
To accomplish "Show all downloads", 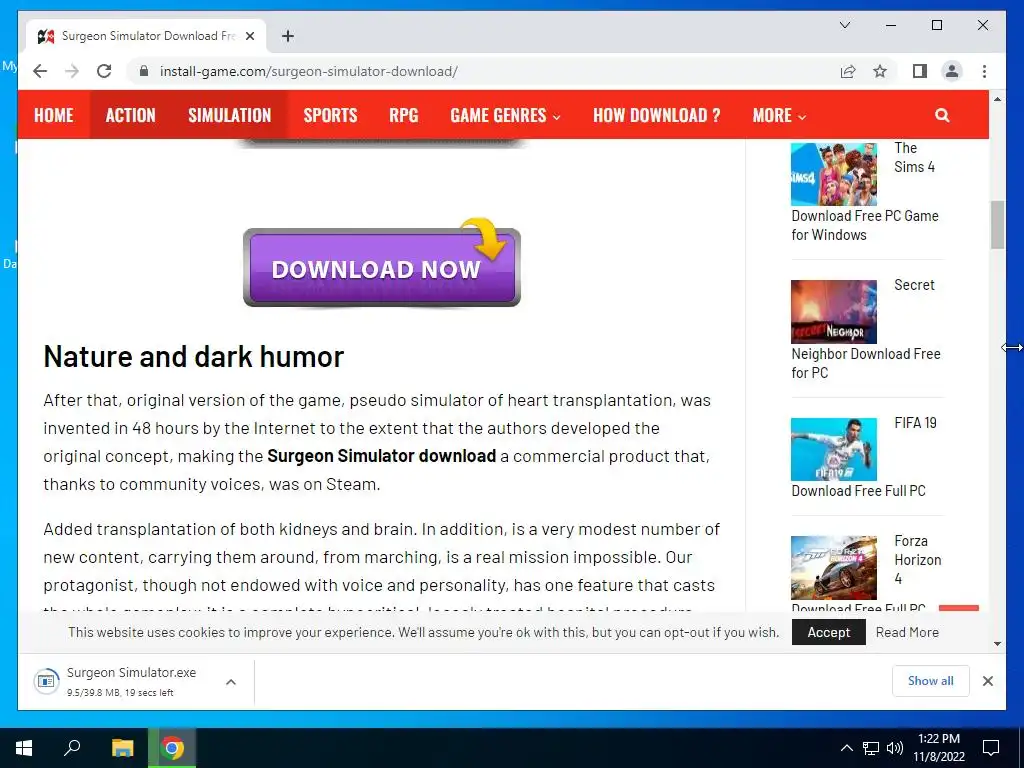I will click(x=931, y=681).
